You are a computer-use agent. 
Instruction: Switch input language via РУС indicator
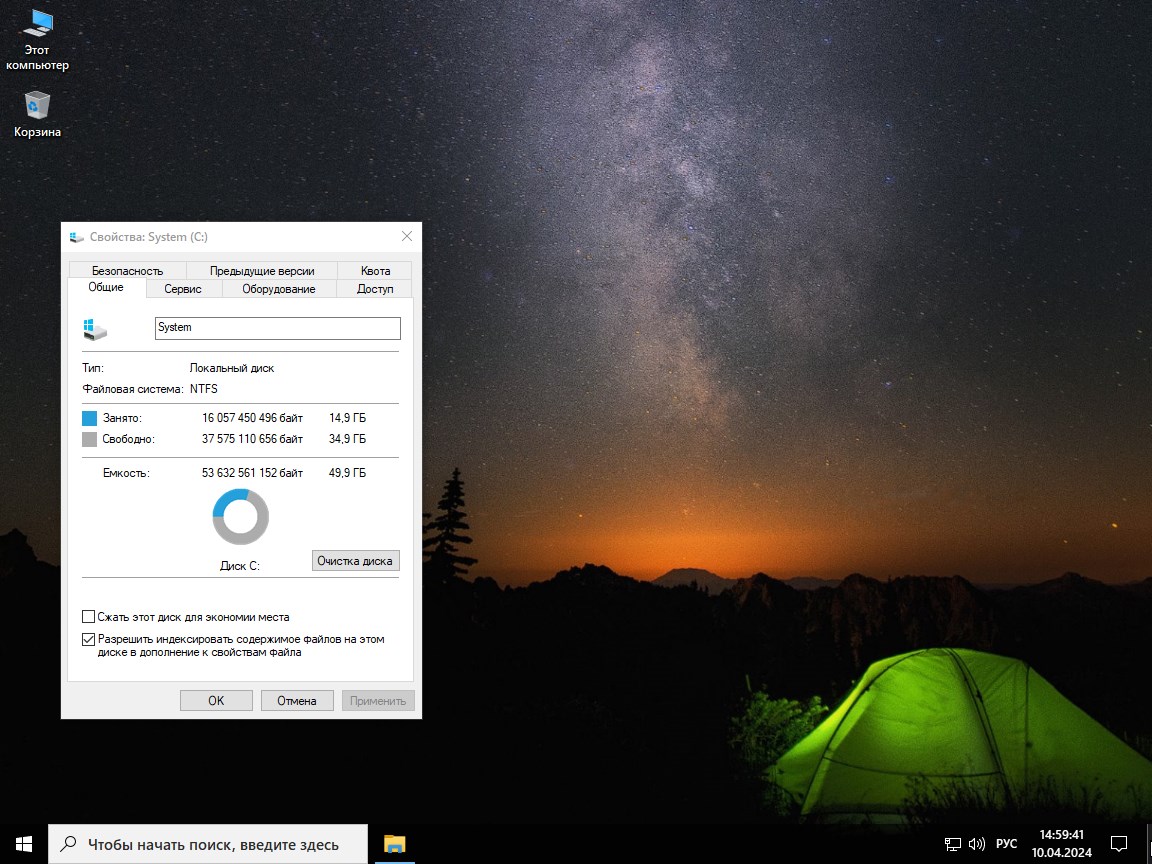click(1007, 843)
